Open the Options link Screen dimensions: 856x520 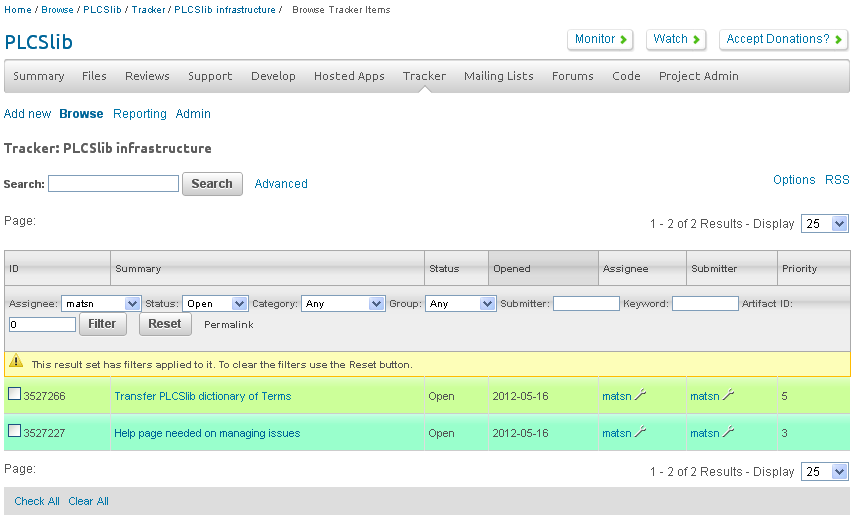794,180
